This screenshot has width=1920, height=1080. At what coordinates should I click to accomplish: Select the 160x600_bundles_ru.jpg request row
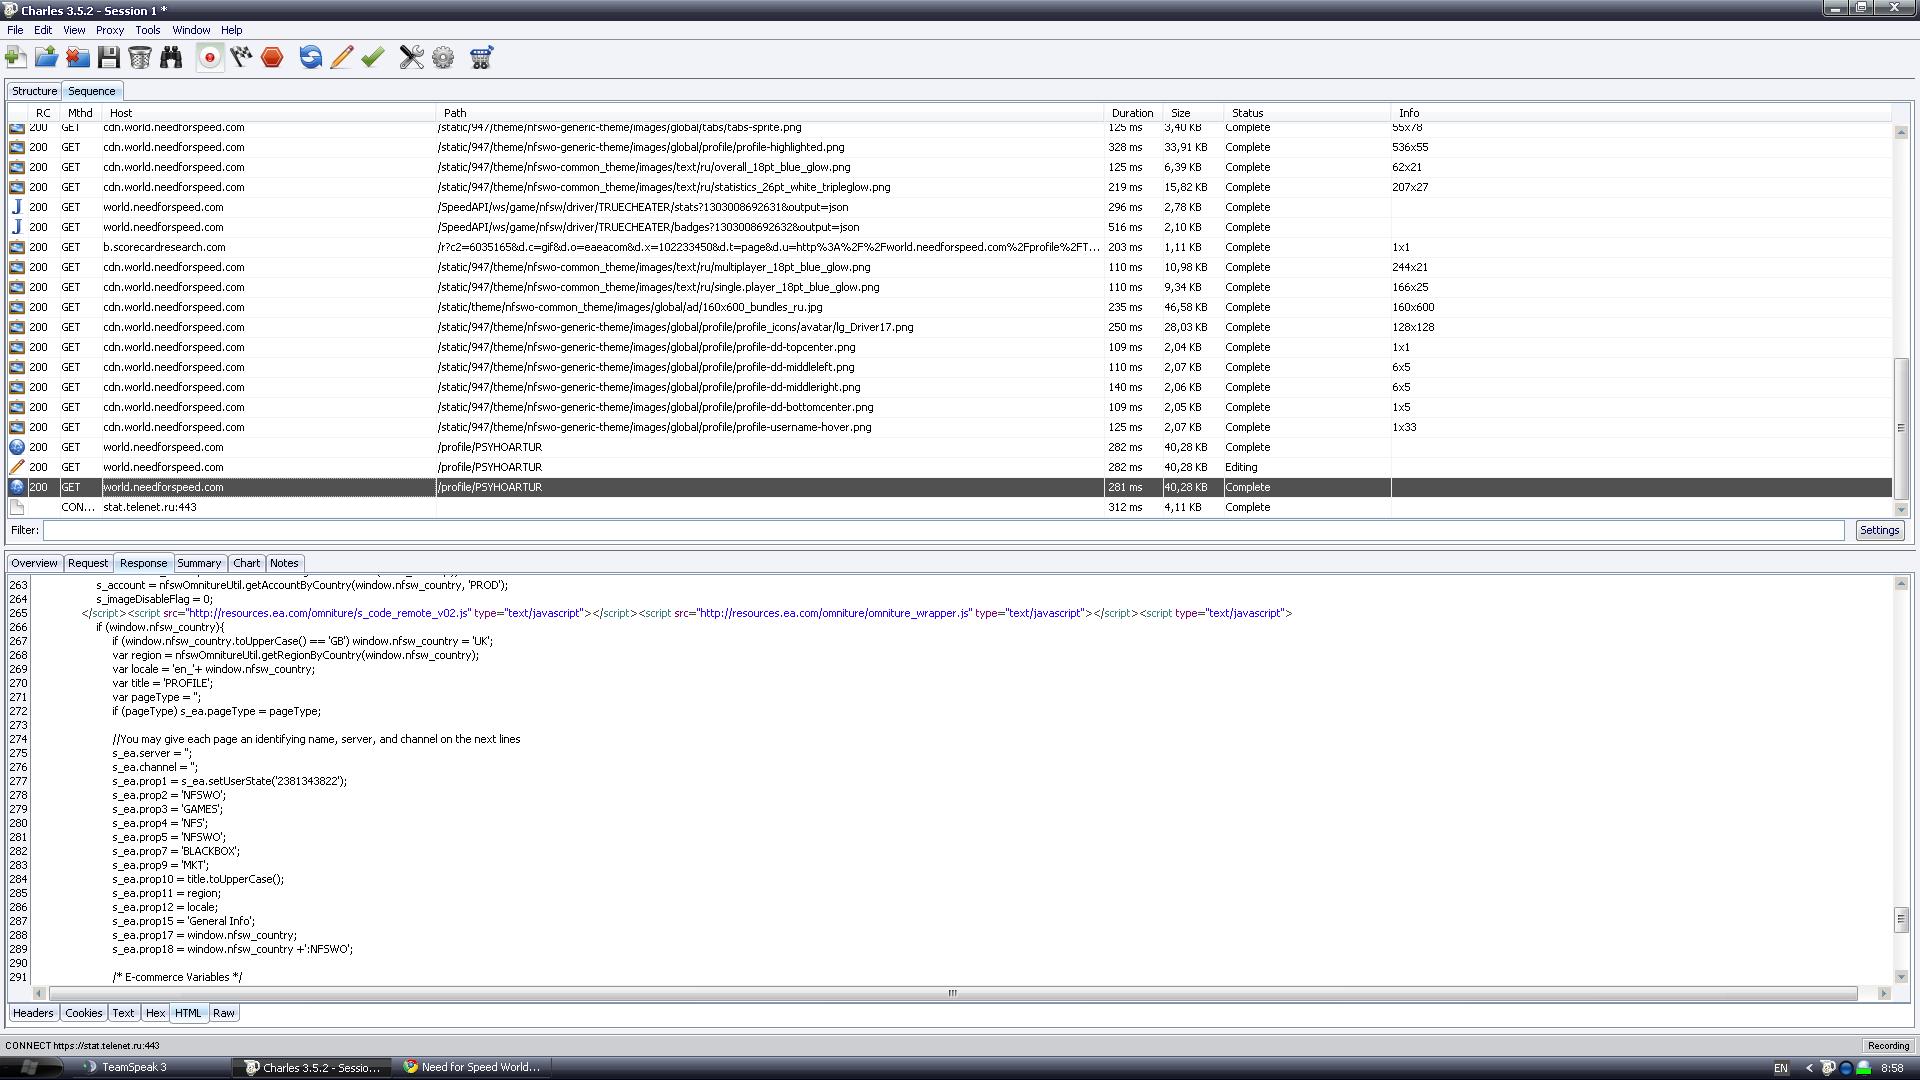pyautogui.click(x=950, y=307)
